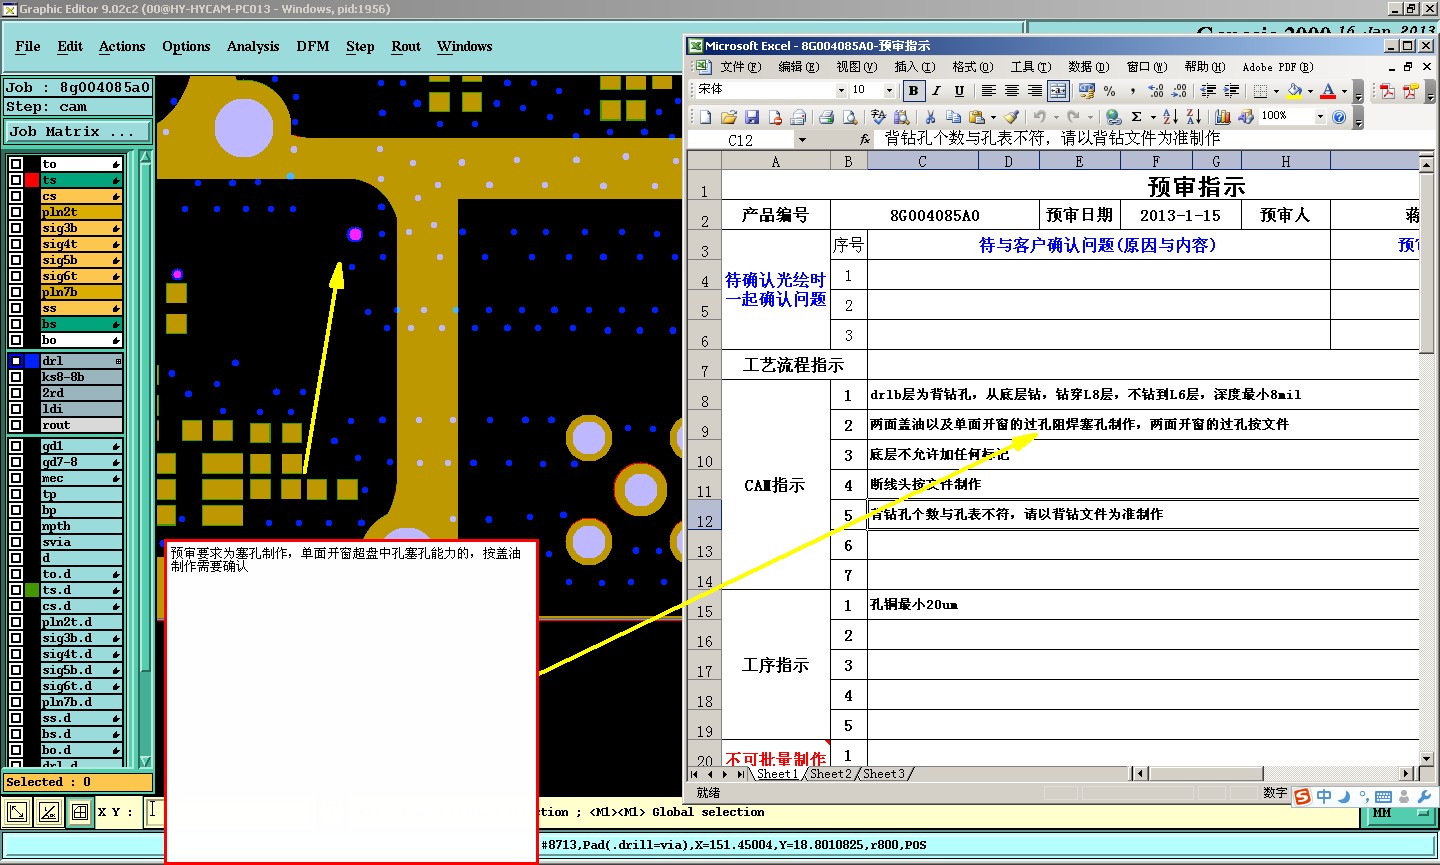Open the Analysis menu in Graphic Editor
This screenshot has width=1440, height=865.
pos(253,47)
